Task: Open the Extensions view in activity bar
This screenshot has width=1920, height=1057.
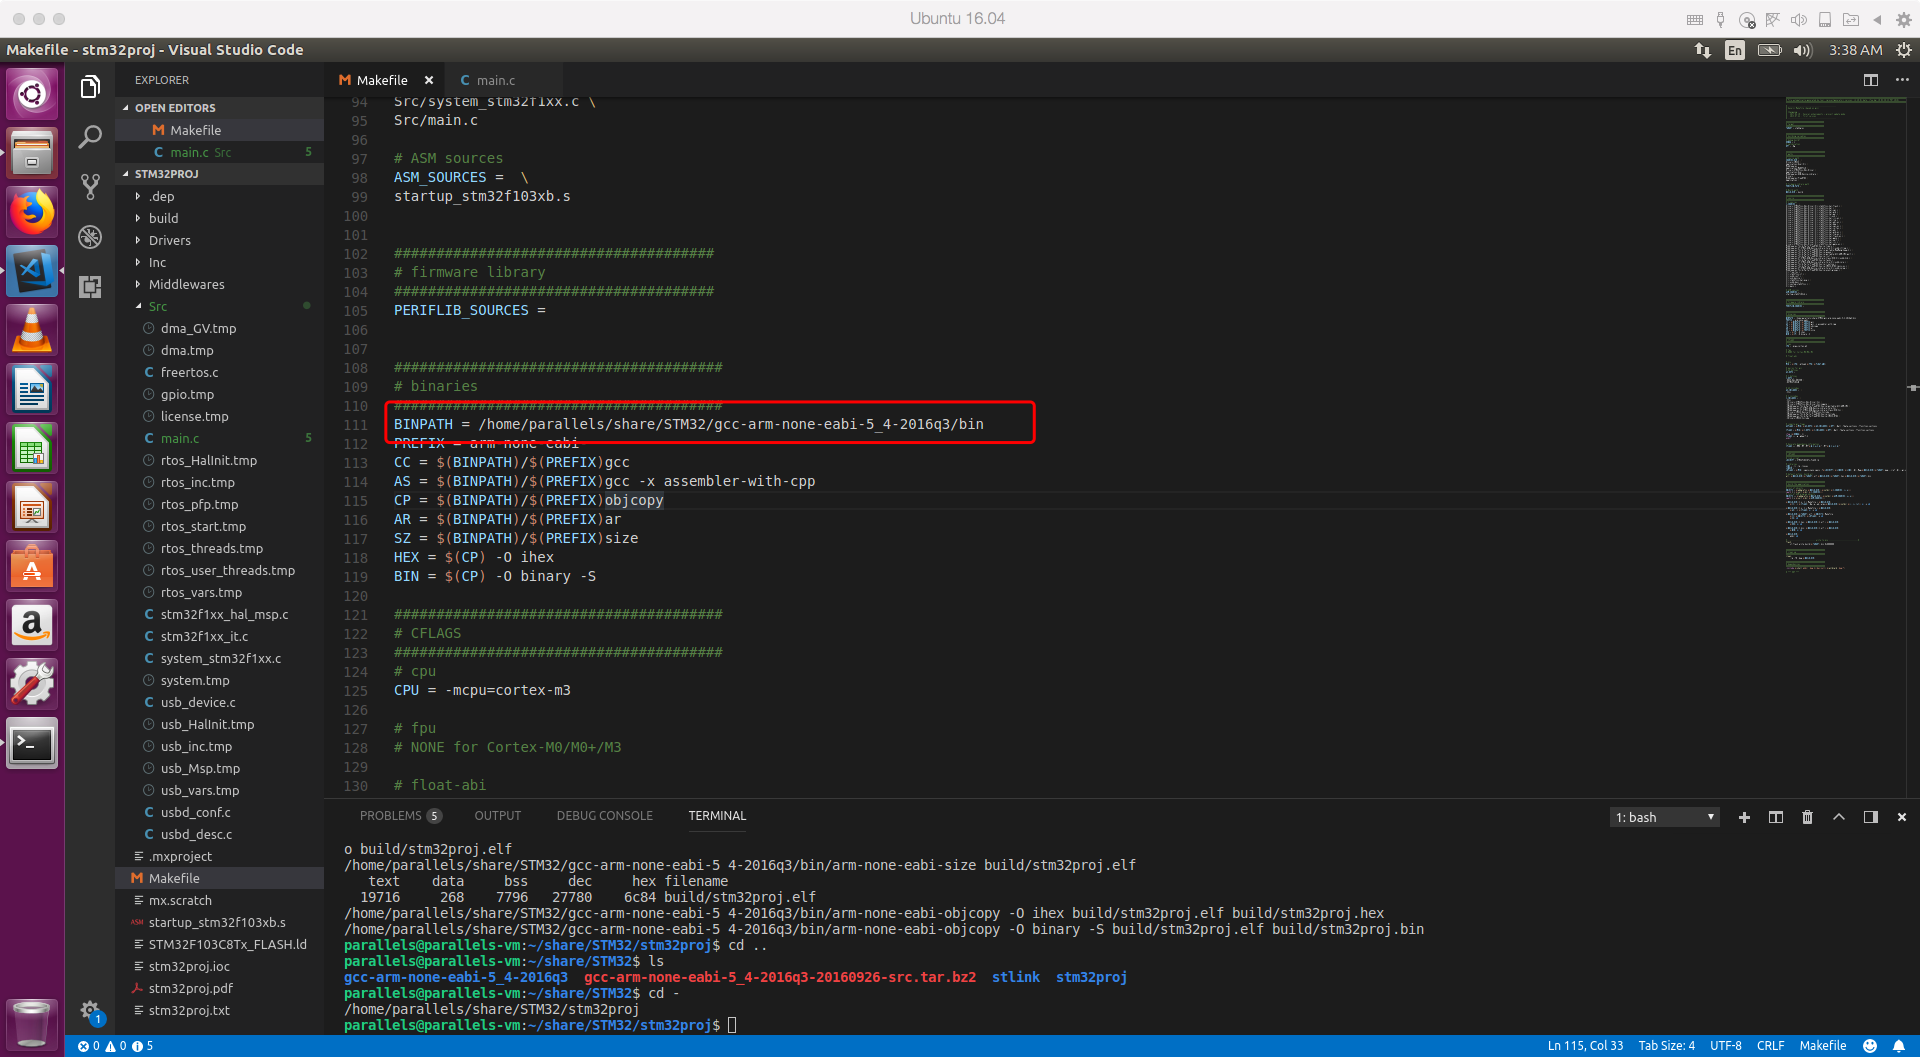Action: (x=90, y=287)
